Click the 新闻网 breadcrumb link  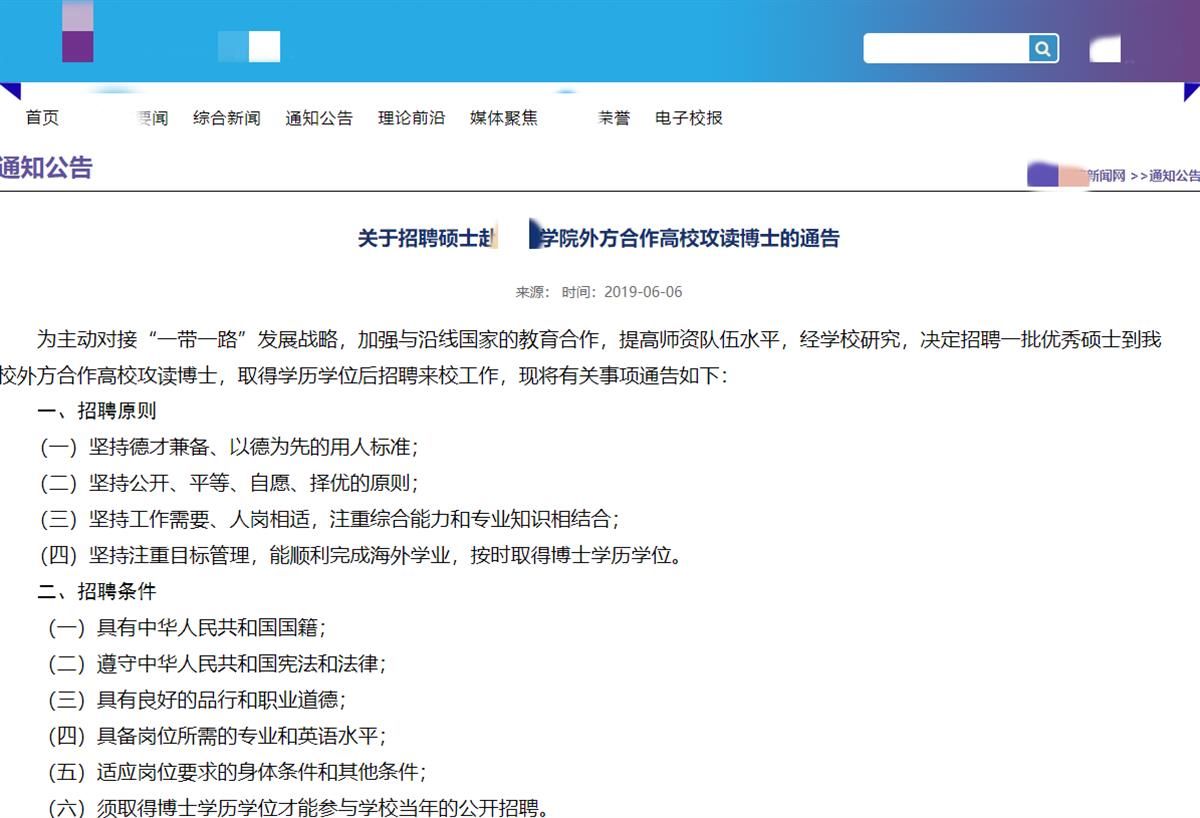point(1105,176)
